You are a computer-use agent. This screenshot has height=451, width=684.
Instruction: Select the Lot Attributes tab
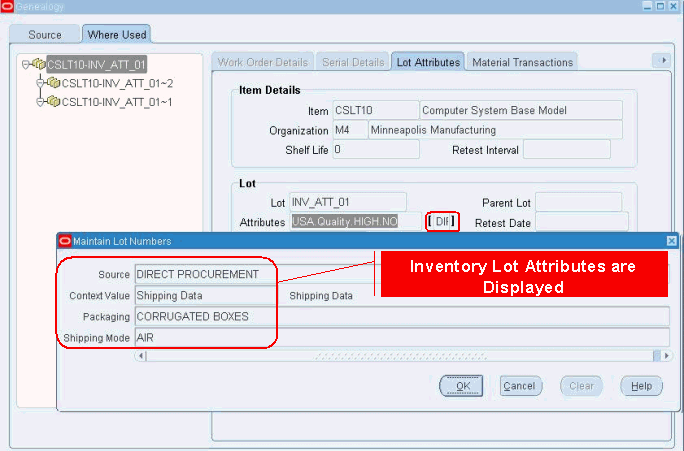coord(428,62)
